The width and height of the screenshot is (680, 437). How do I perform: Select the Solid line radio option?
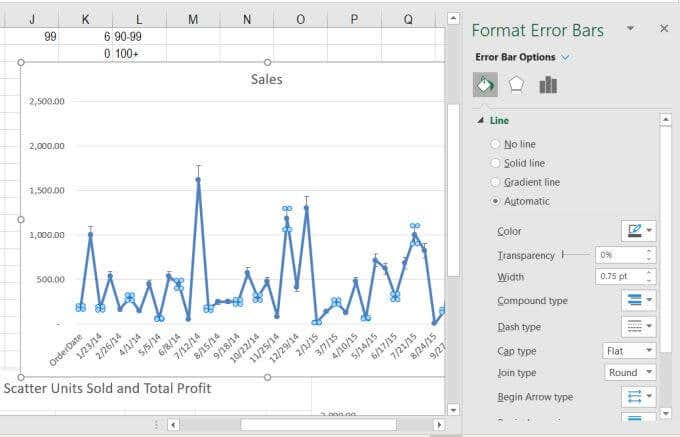tap(496, 163)
